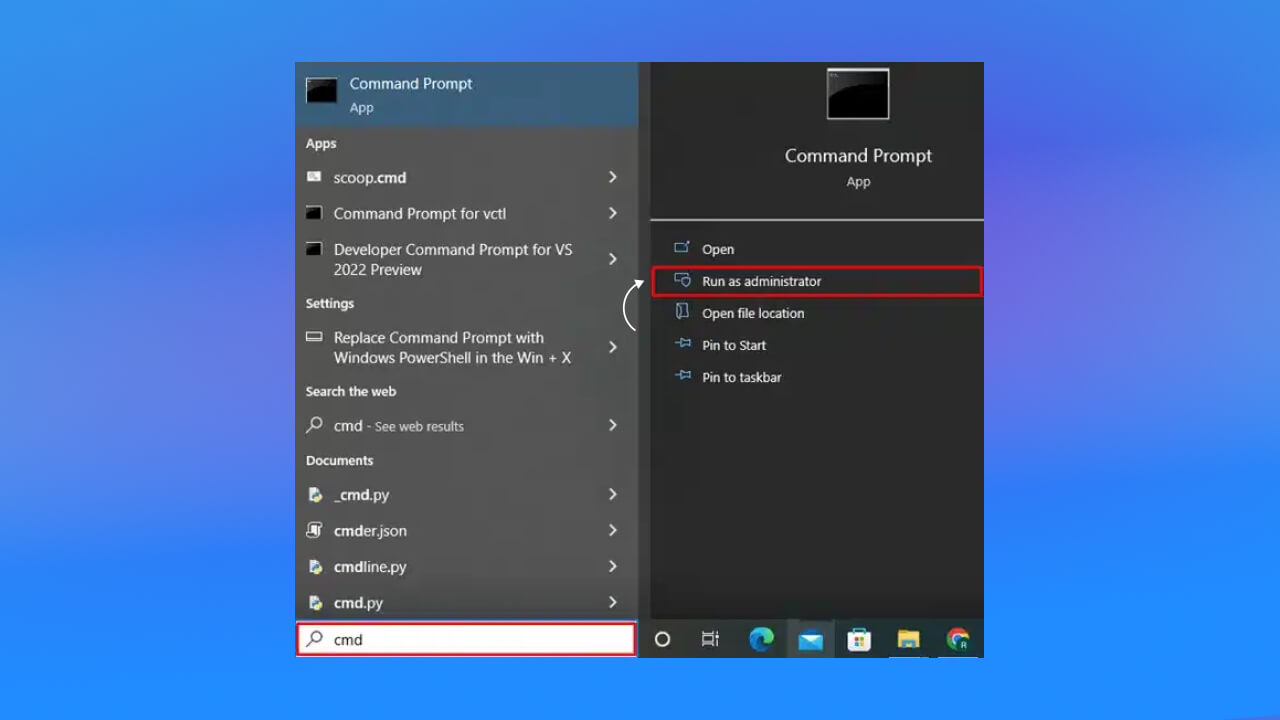Expand Command Prompt for vctl chevron

[x=613, y=213]
